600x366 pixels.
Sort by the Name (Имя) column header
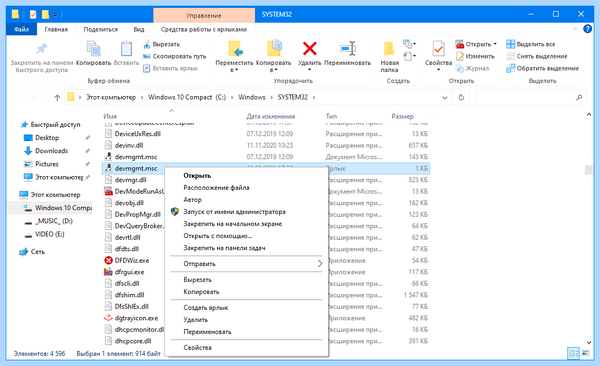point(110,116)
